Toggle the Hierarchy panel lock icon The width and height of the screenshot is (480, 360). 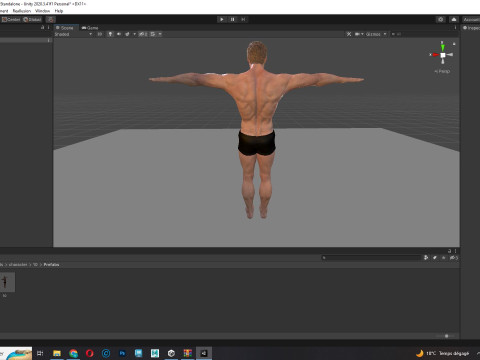tap(42, 27)
